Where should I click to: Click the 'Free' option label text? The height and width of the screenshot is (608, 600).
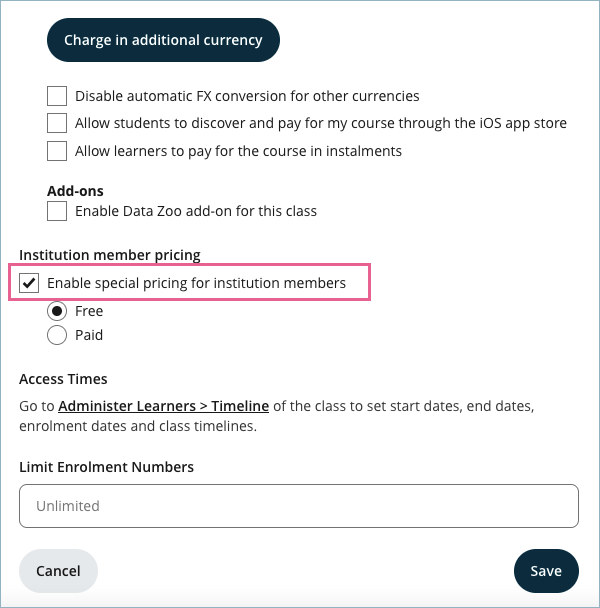pyautogui.click(x=89, y=311)
